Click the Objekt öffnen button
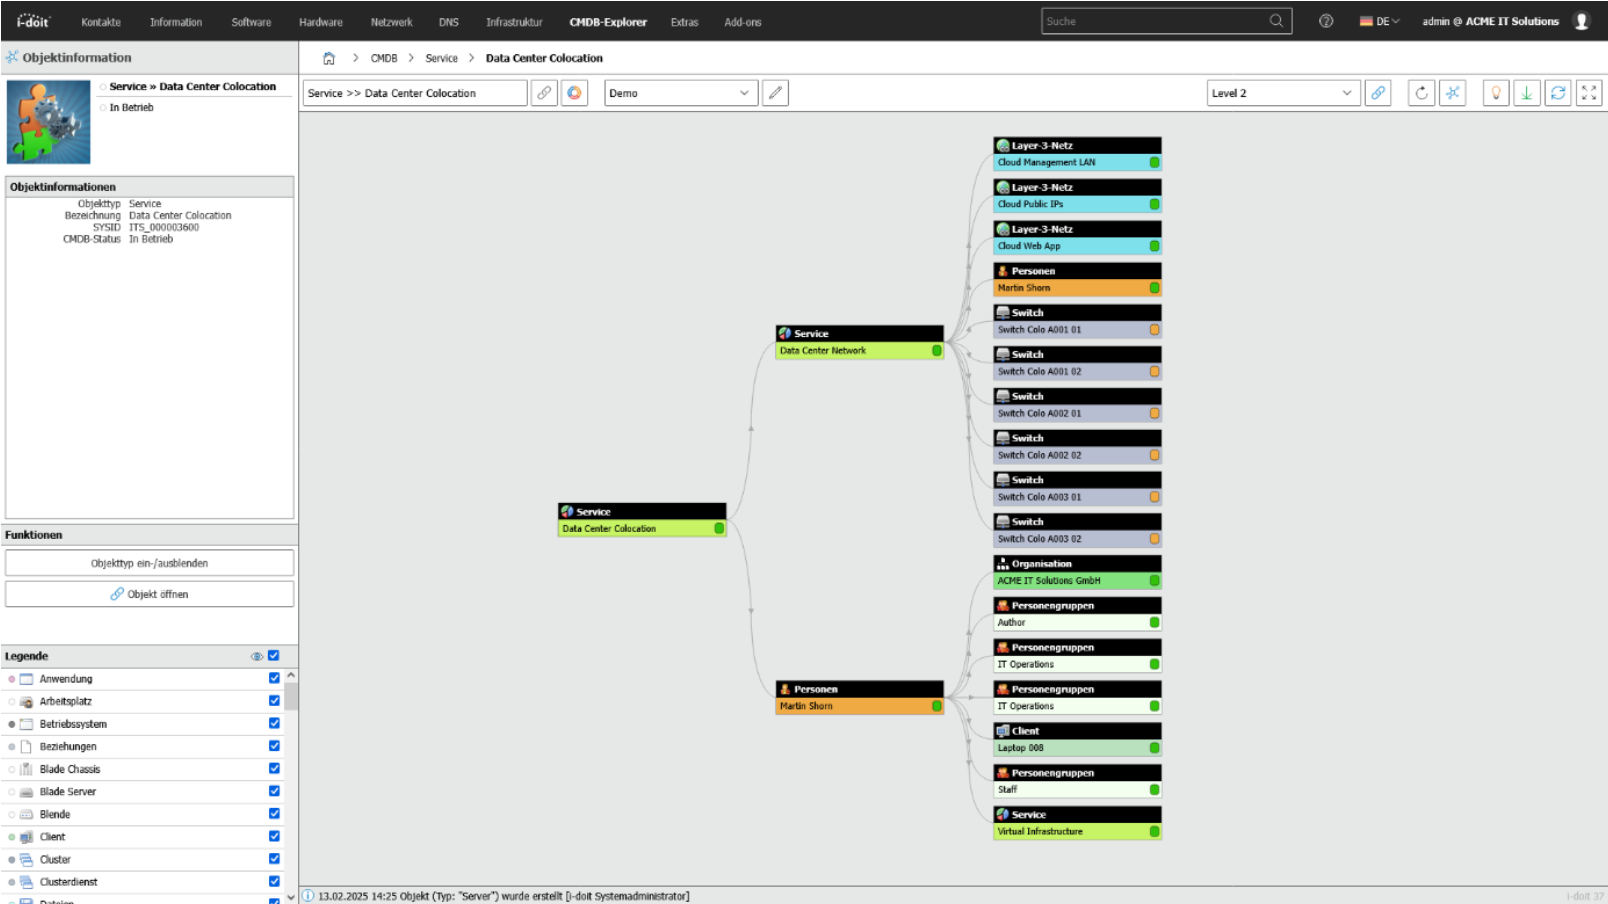The image size is (1608, 904). click(x=148, y=593)
